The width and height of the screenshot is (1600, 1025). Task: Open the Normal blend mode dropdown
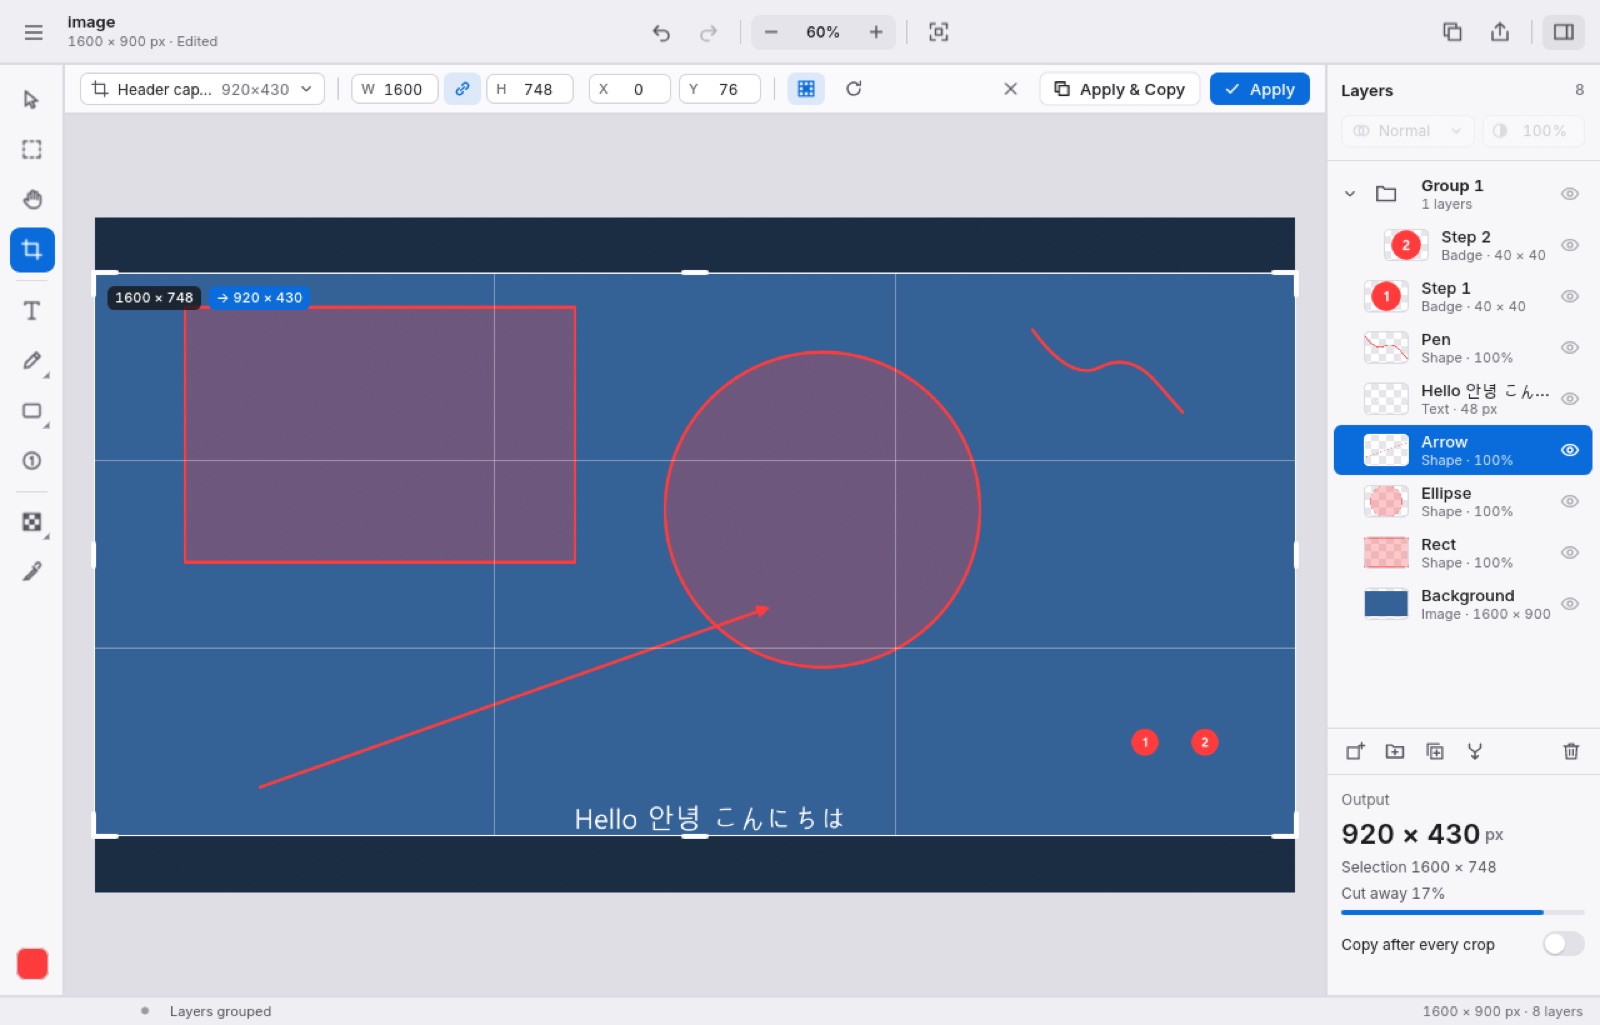pos(1408,131)
